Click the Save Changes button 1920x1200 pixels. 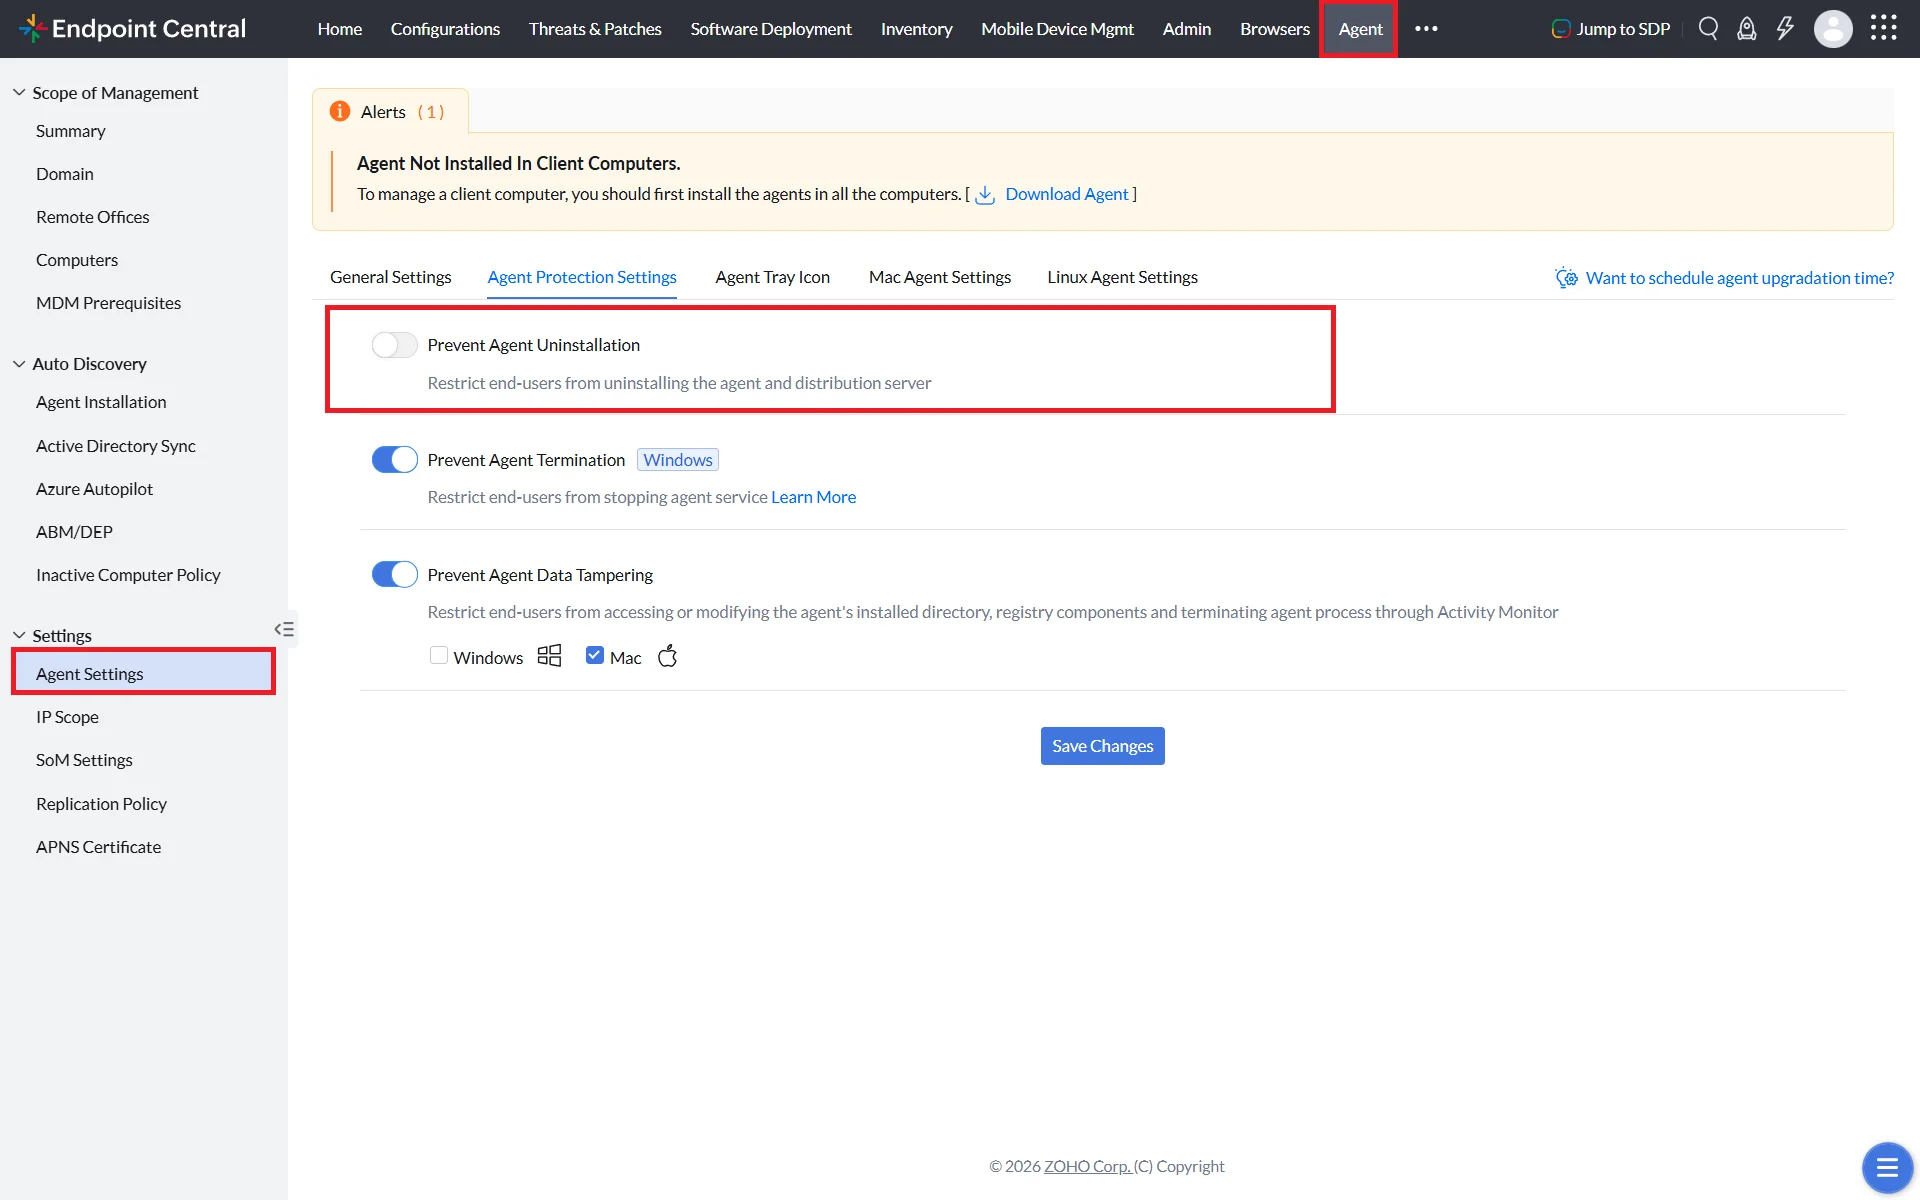(x=1102, y=746)
